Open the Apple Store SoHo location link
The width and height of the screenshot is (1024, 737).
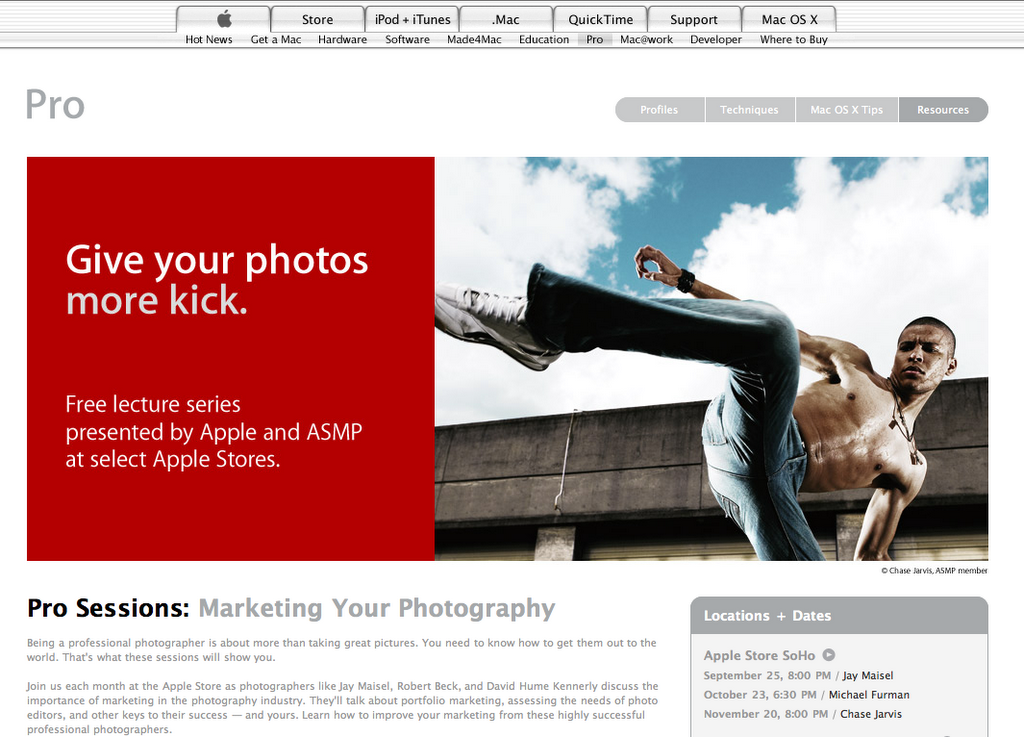point(760,655)
